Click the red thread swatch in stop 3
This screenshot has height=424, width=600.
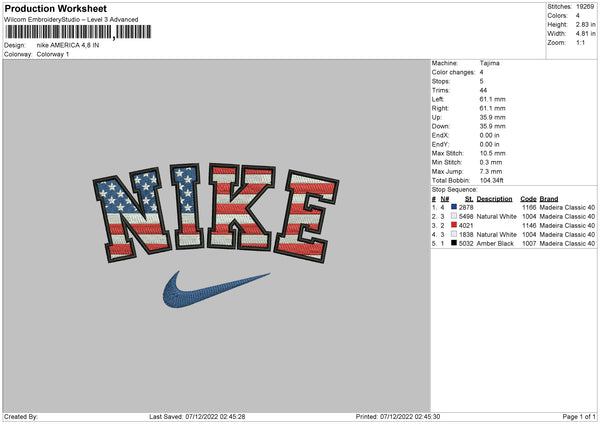(x=454, y=225)
